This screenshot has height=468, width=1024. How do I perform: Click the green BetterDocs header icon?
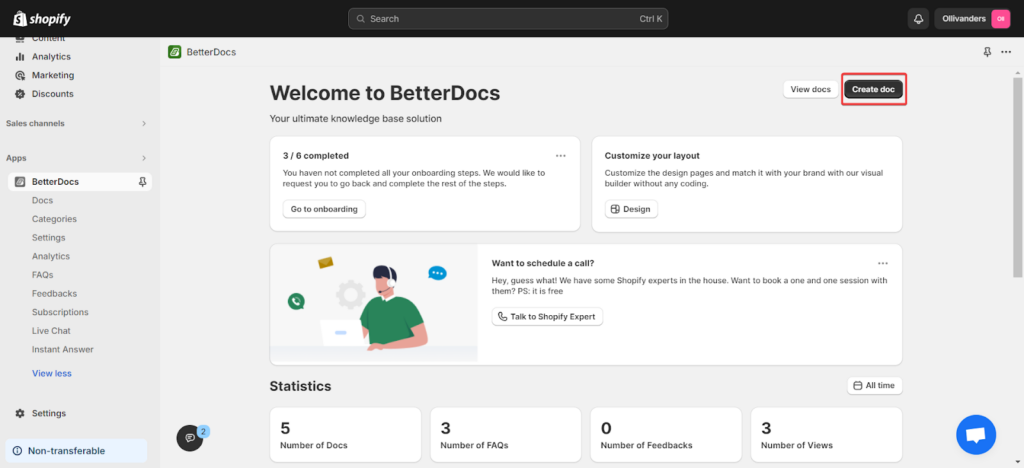point(174,52)
